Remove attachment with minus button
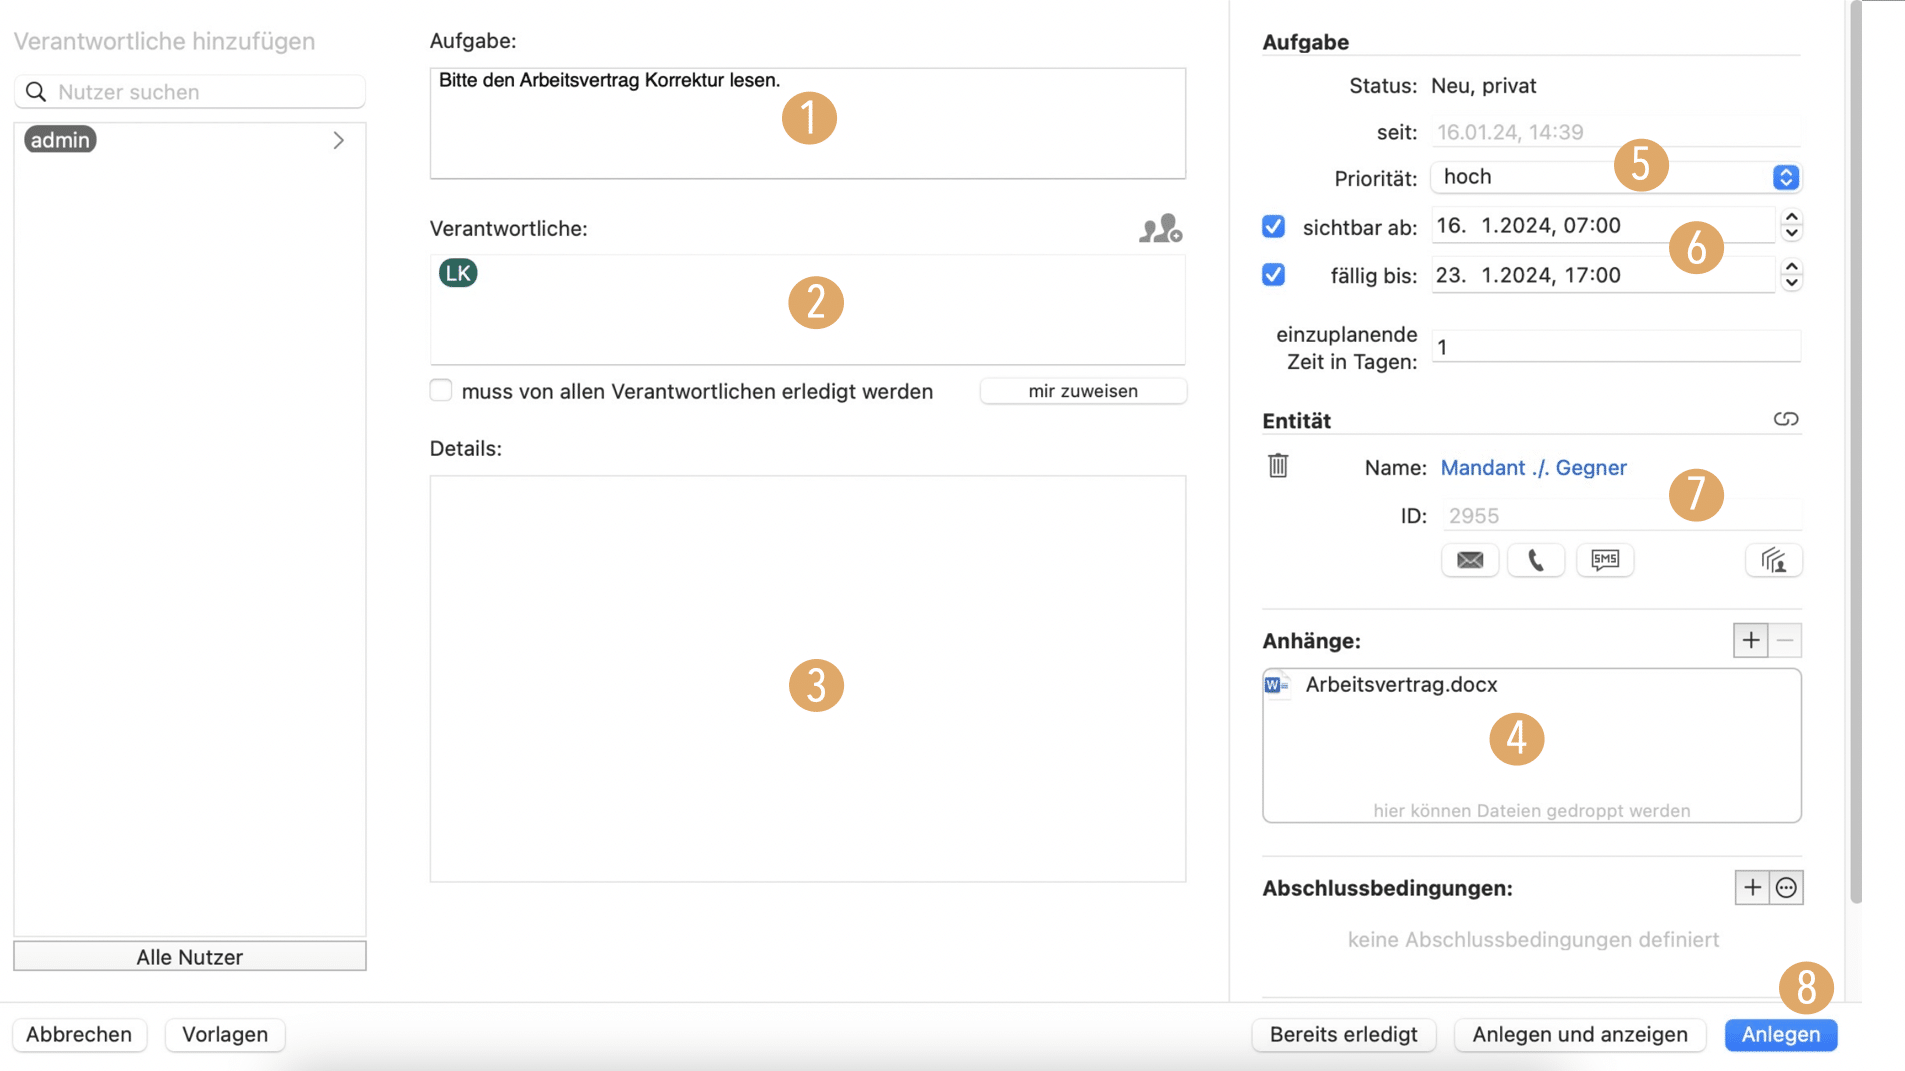 [x=1785, y=640]
